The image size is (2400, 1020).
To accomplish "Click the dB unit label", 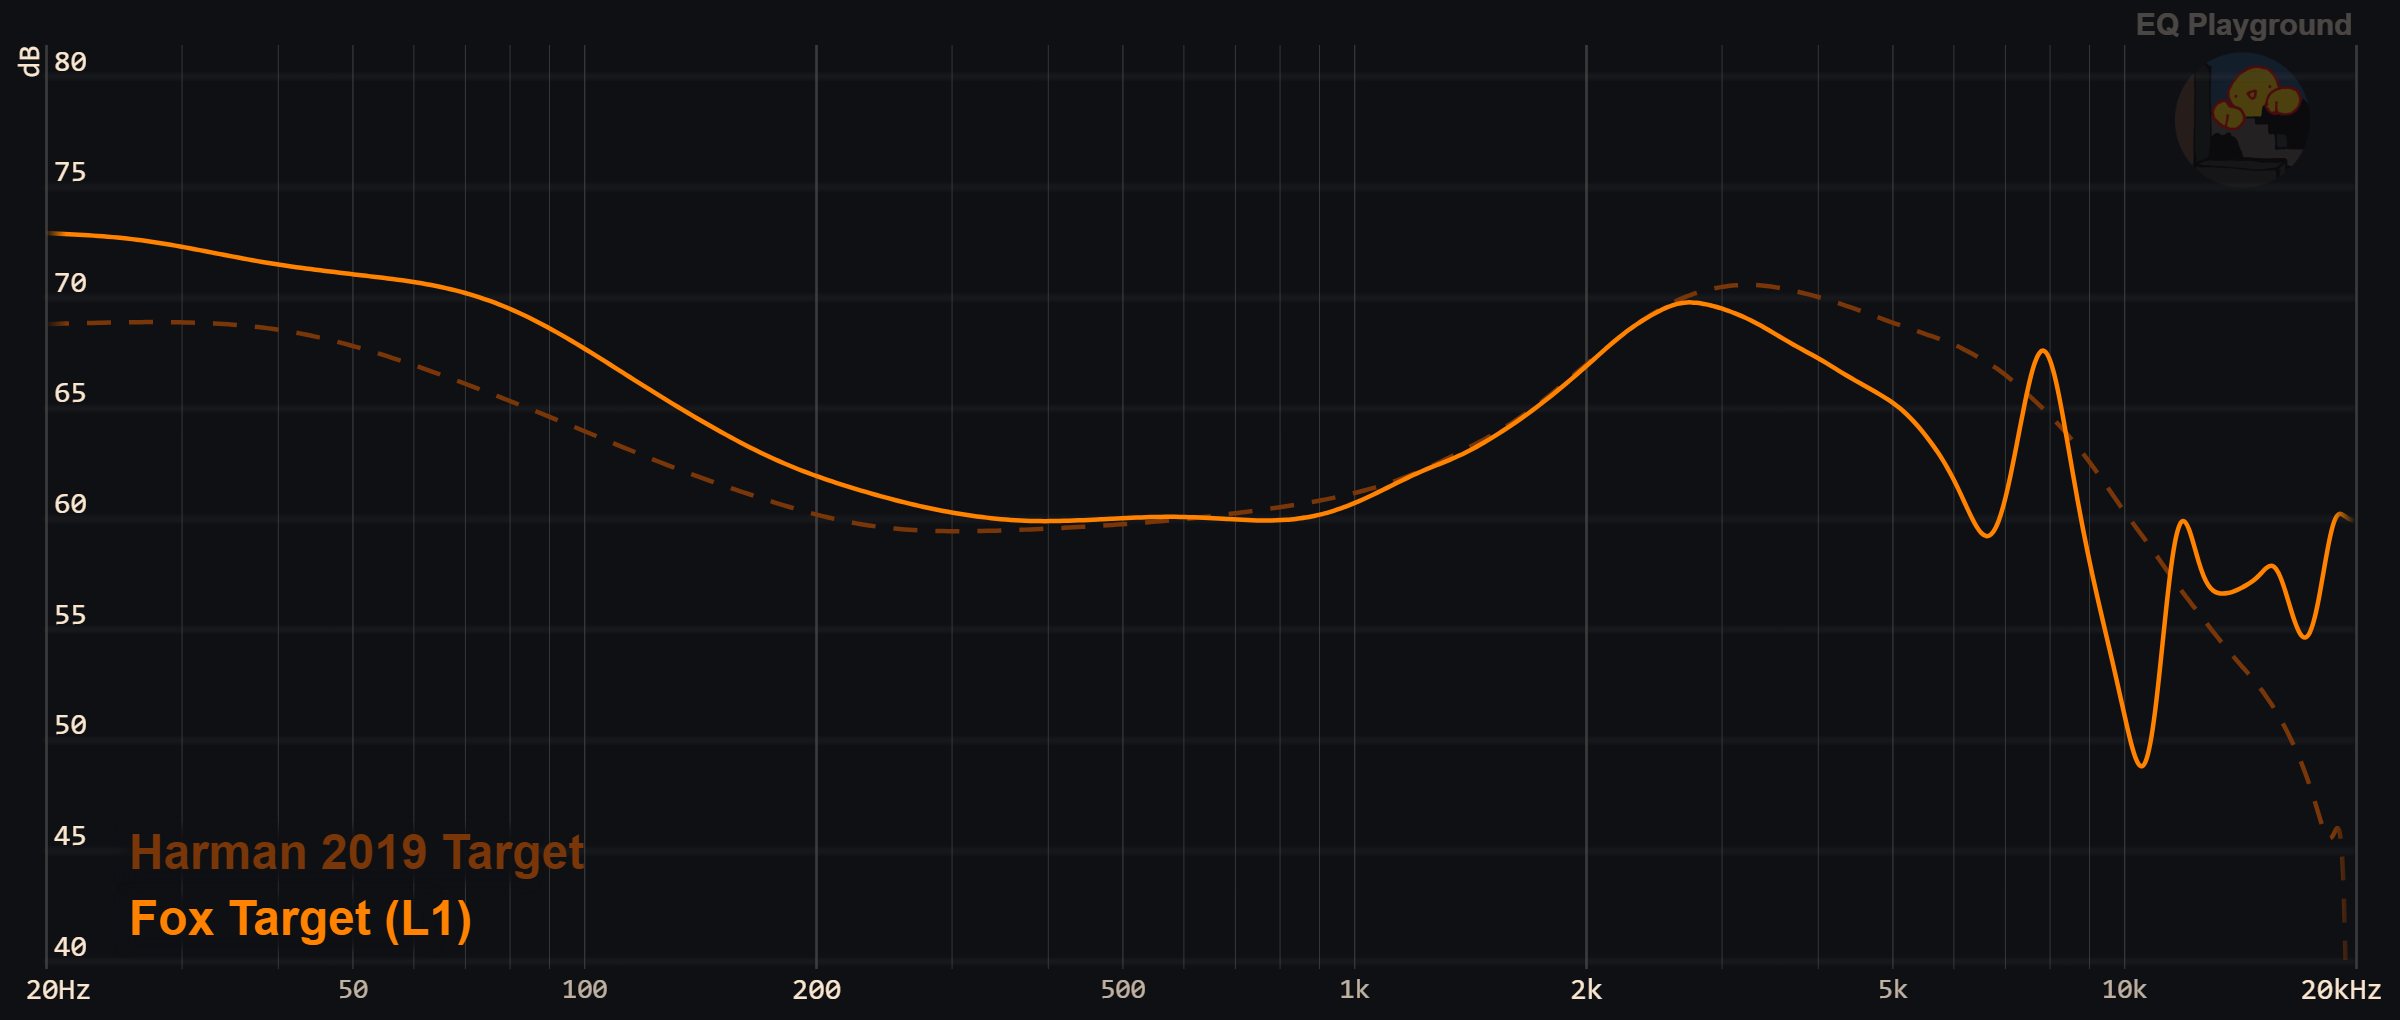I will coord(30,61).
